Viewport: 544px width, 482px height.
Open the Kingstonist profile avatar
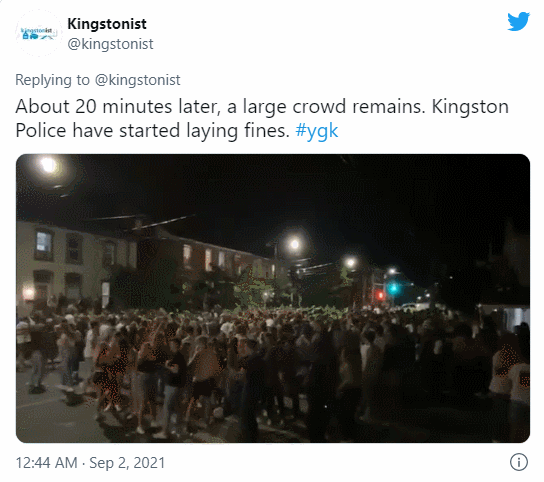(x=38, y=33)
